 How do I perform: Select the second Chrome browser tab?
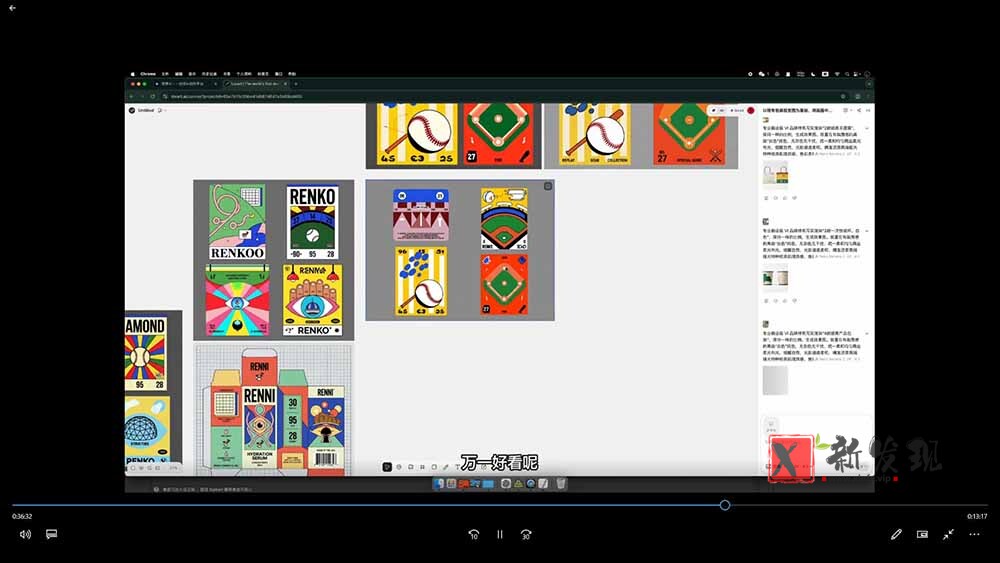pos(256,84)
